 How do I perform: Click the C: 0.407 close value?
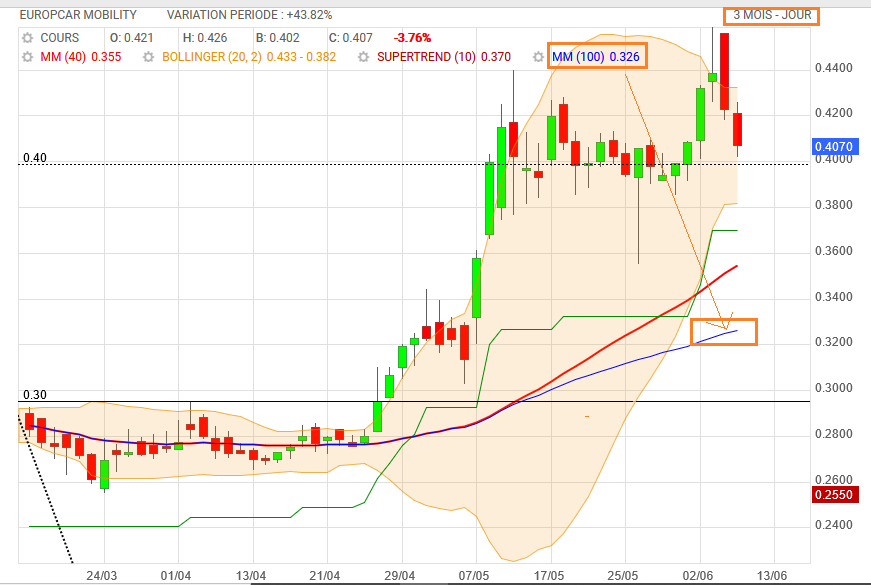click(351, 38)
